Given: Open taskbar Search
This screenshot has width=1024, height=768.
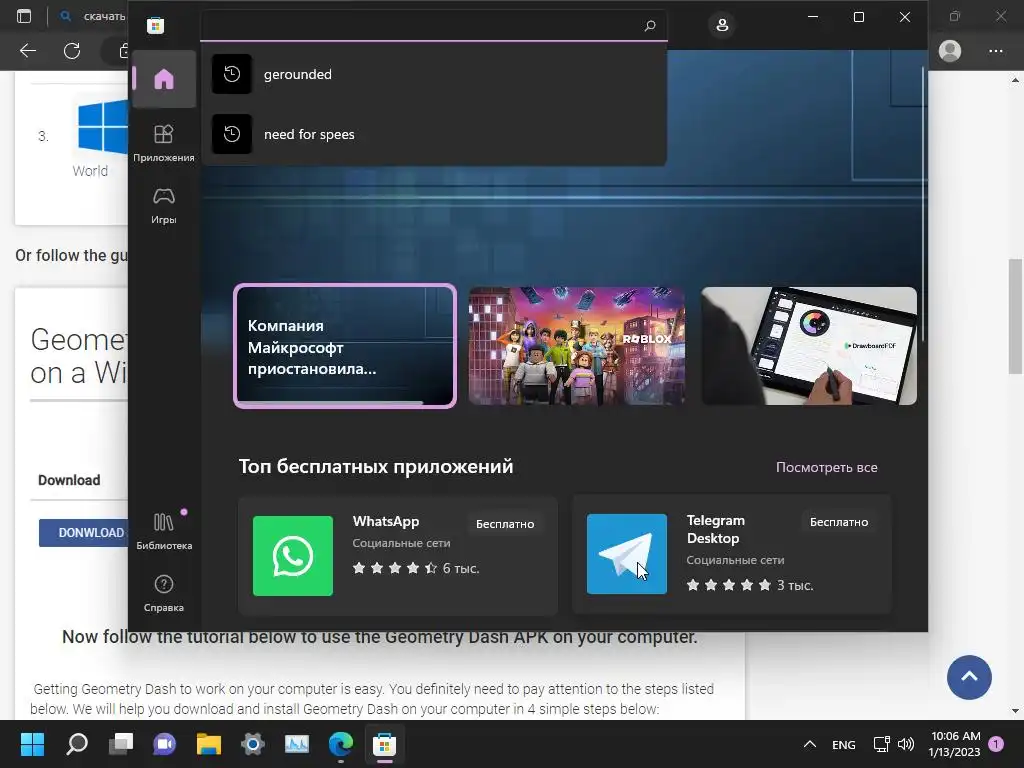Looking at the screenshot, I should point(76,744).
